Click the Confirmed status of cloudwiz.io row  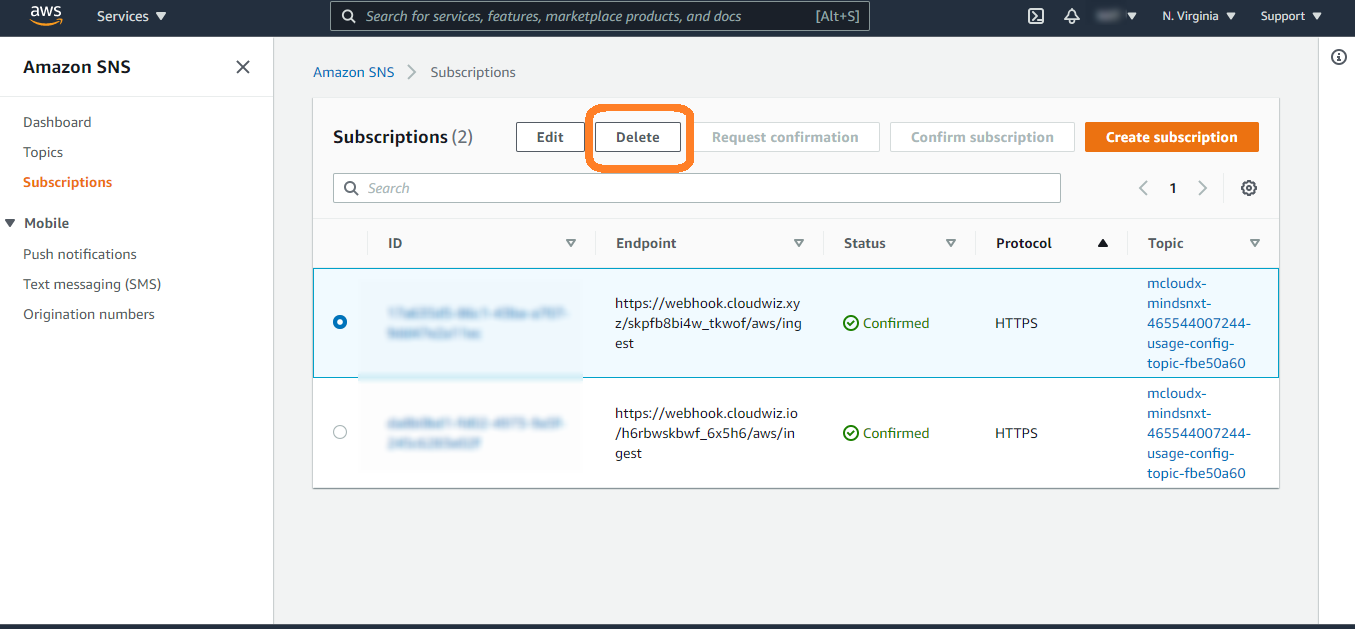pos(886,433)
